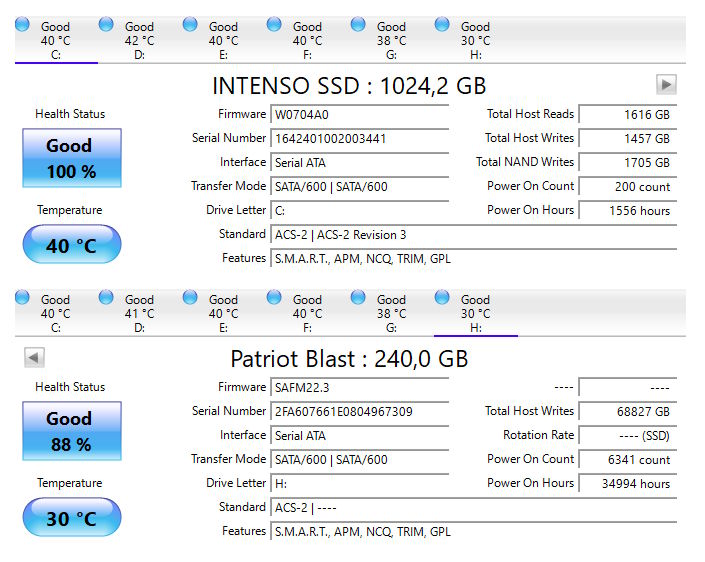Select E: drive tab above INTENSO SSD title
The height and width of the screenshot is (562, 705).
tap(223, 41)
